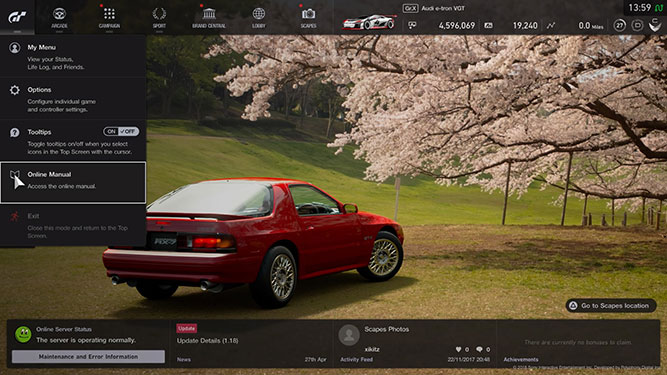Open Options game settings entry
Viewport: 667px width, 375px height.
click(x=73, y=99)
